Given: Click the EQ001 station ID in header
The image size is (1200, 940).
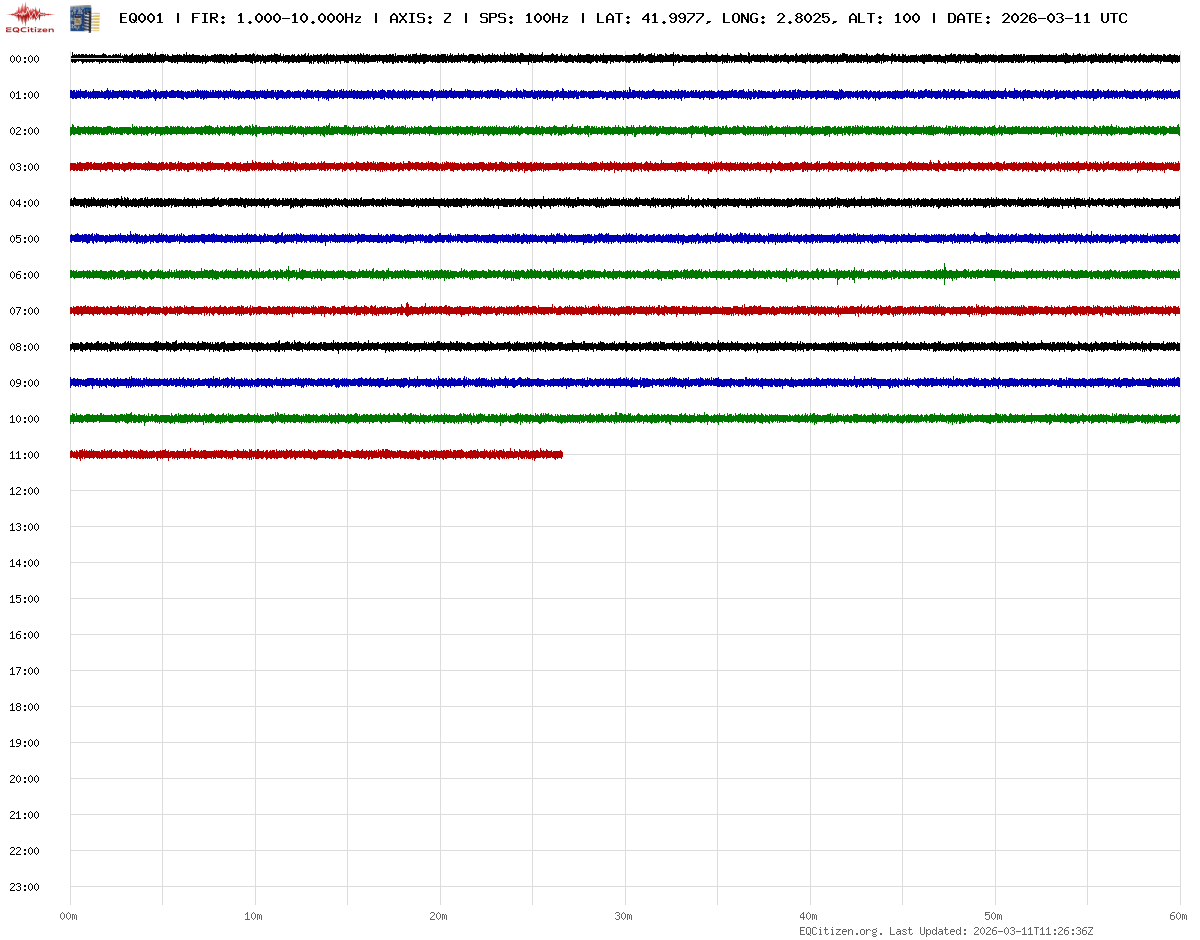Looking at the screenshot, I should pyautogui.click(x=141, y=18).
